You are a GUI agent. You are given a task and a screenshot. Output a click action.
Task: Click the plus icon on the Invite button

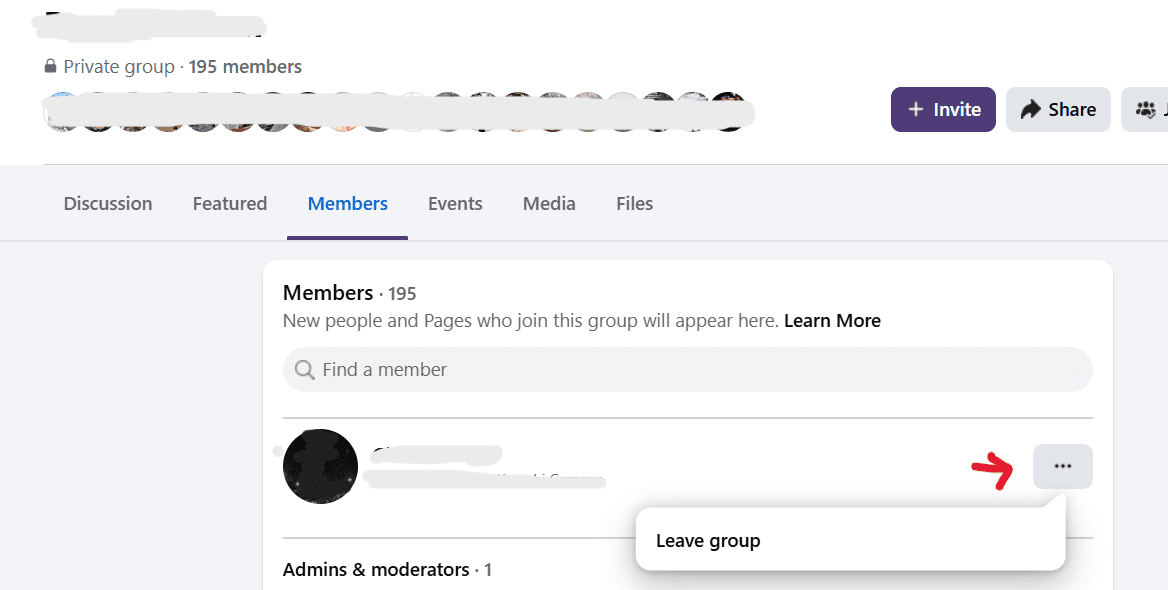coord(917,109)
